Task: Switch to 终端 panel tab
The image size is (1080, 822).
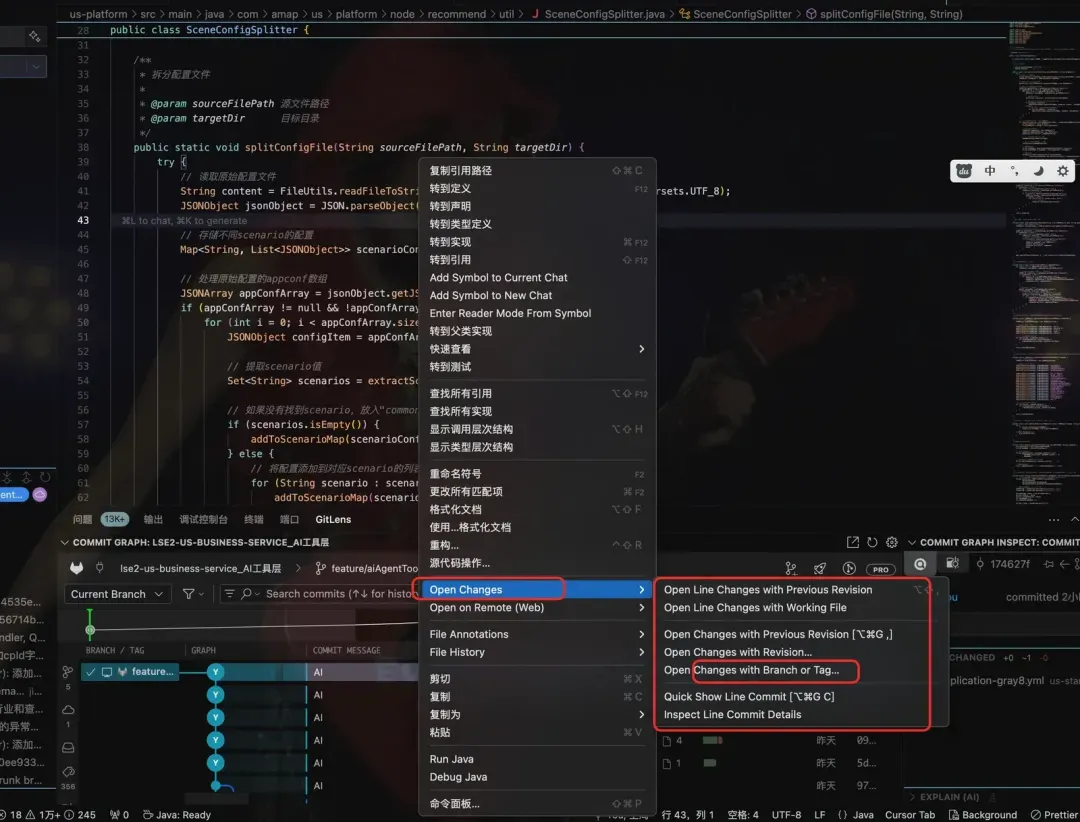Action: coord(253,519)
